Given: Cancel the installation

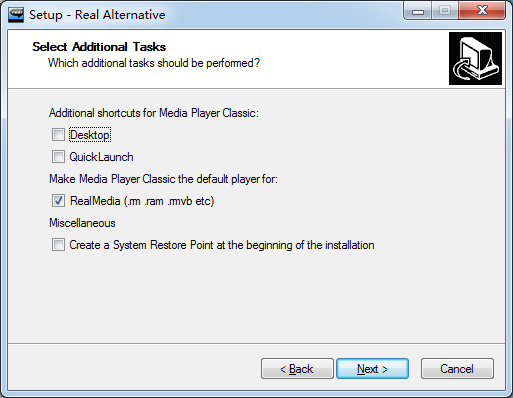Looking at the screenshot, I should (457, 369).
